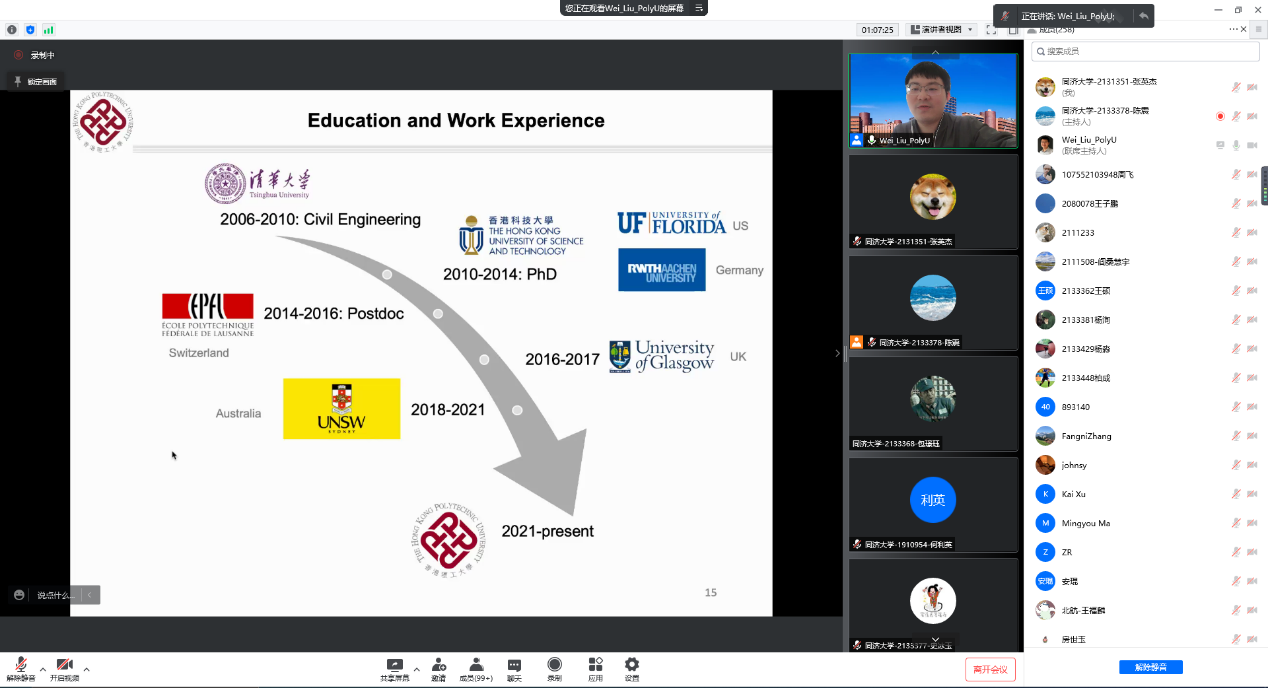Expand share screen options arrow

[416, 669]
